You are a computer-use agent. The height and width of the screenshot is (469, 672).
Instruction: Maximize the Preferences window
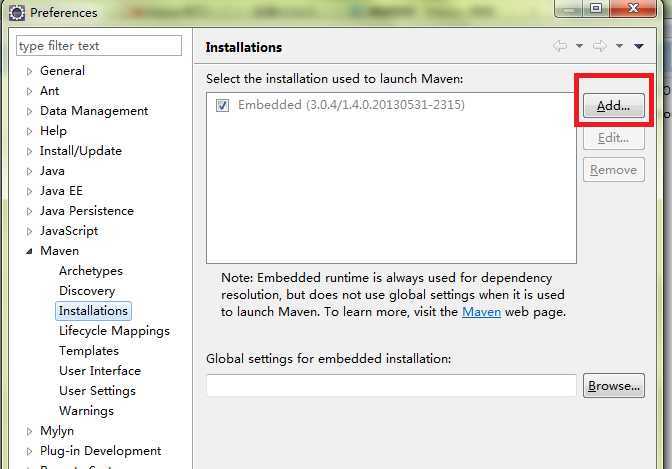[x=596, y=8]
